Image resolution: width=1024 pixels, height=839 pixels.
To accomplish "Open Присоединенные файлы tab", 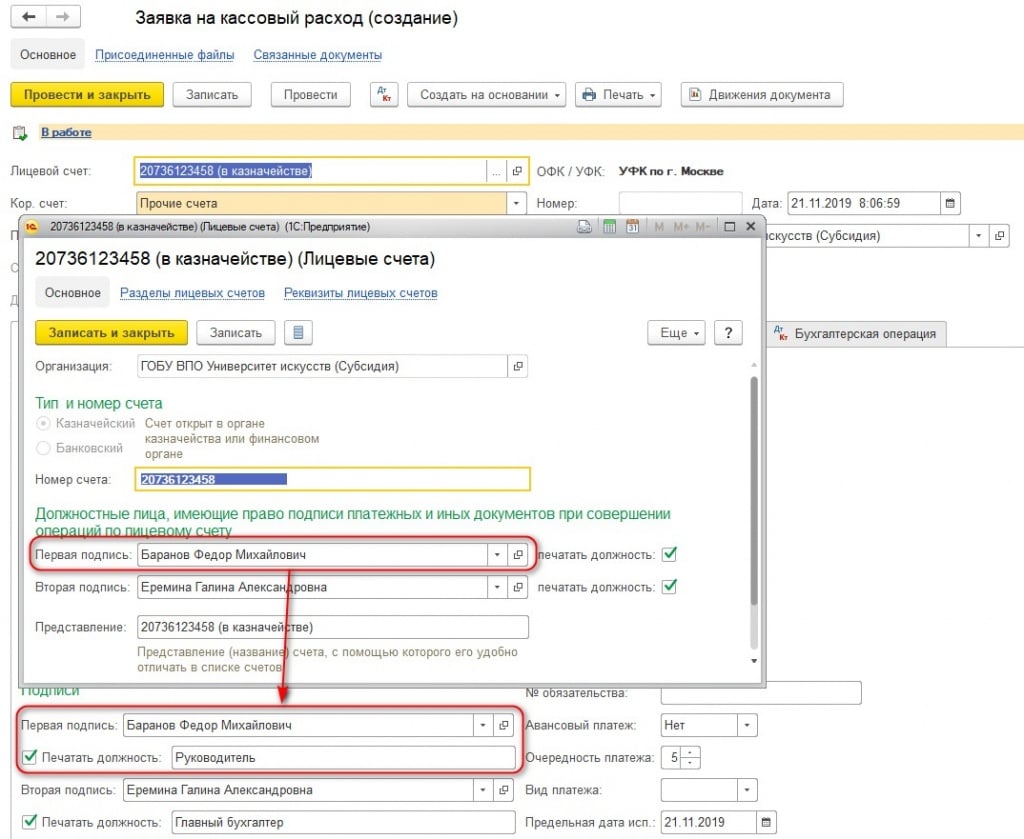I will pos(165,55).
